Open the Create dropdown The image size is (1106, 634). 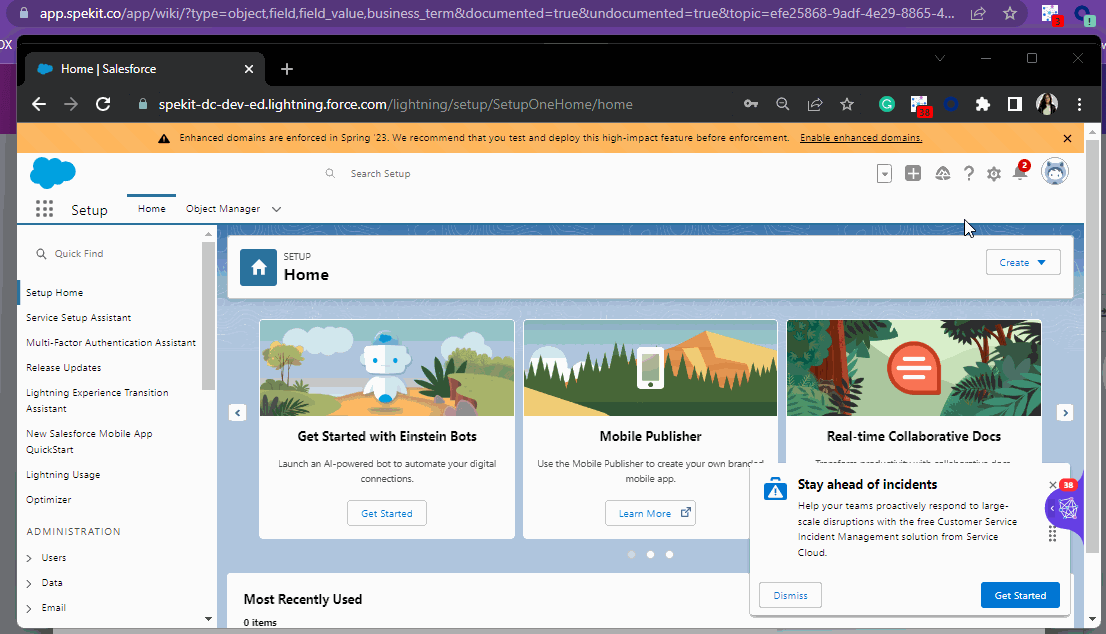point(1023,262)
